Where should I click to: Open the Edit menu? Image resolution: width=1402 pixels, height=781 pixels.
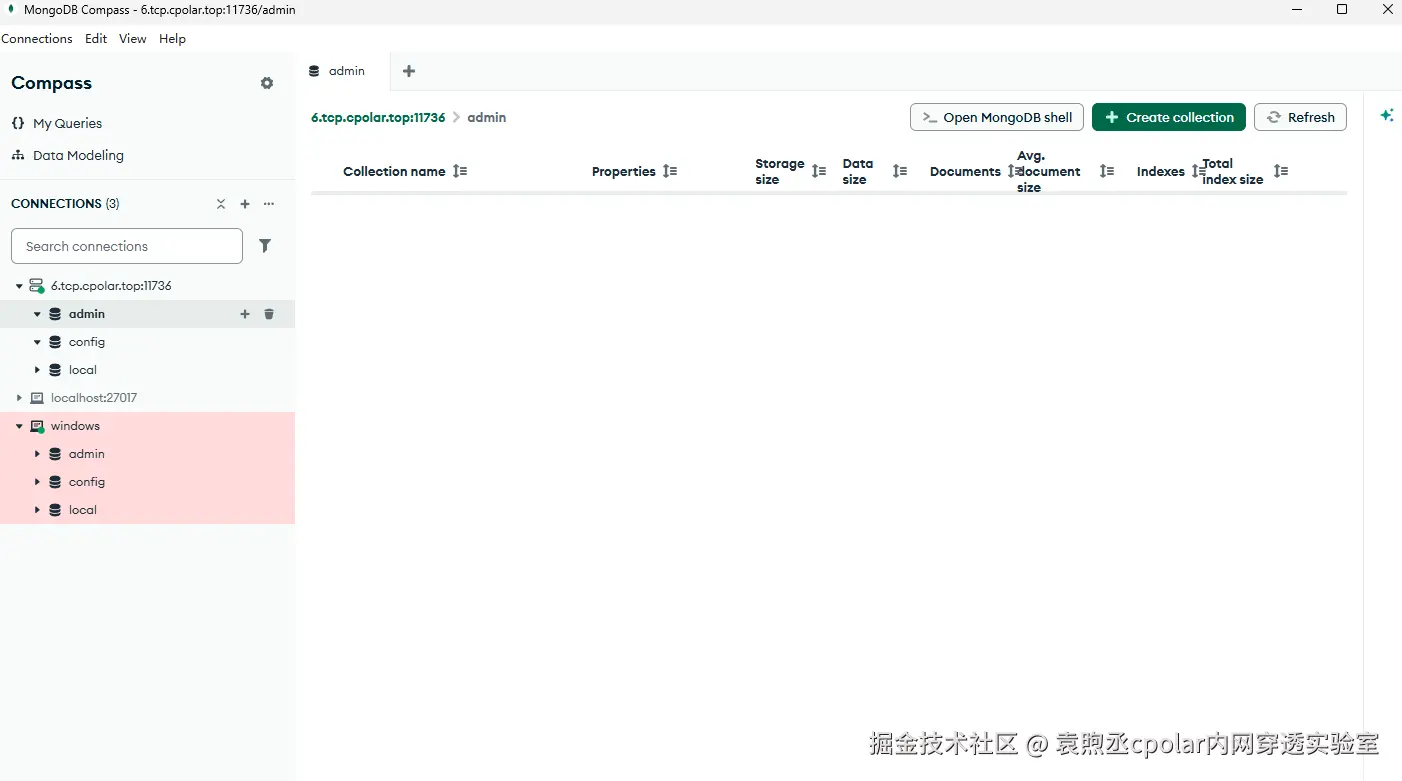tap(96, 39)
